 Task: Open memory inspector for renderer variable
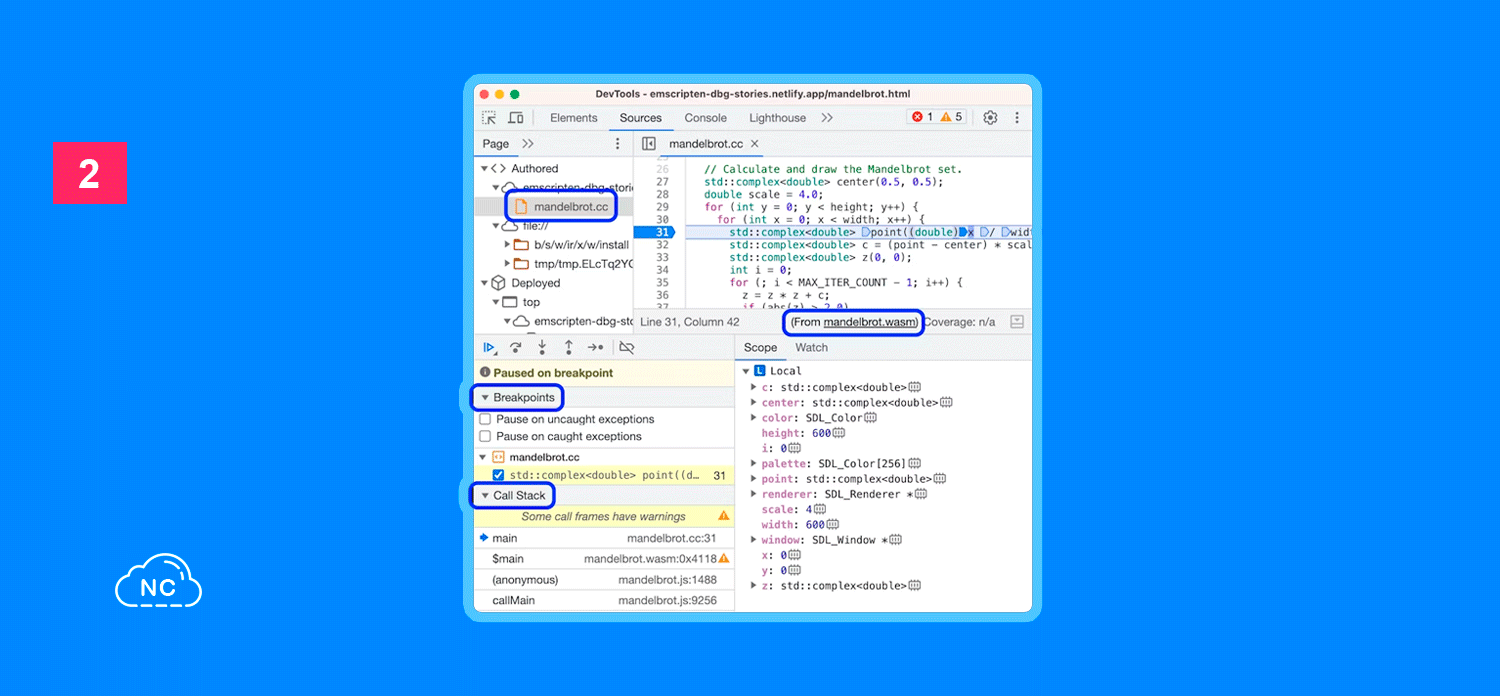pos(920,494)
